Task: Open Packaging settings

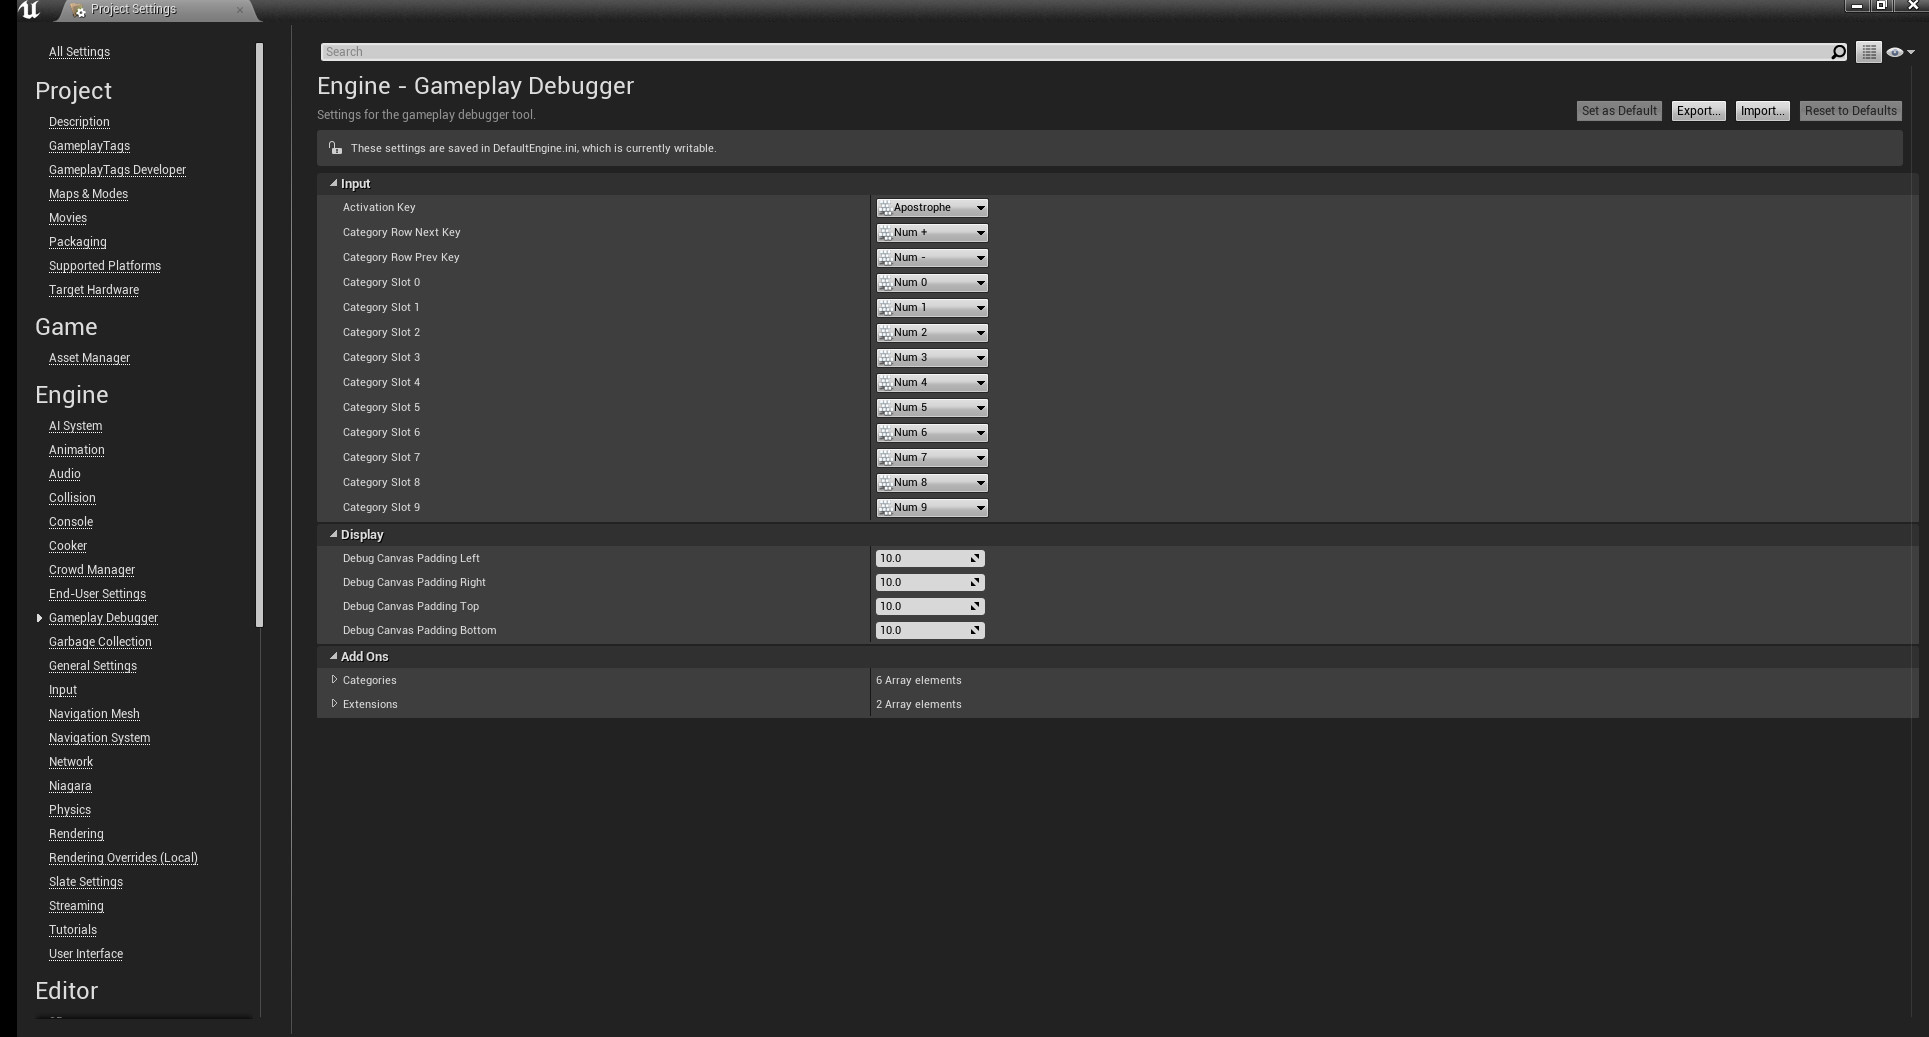Action: 77,242
